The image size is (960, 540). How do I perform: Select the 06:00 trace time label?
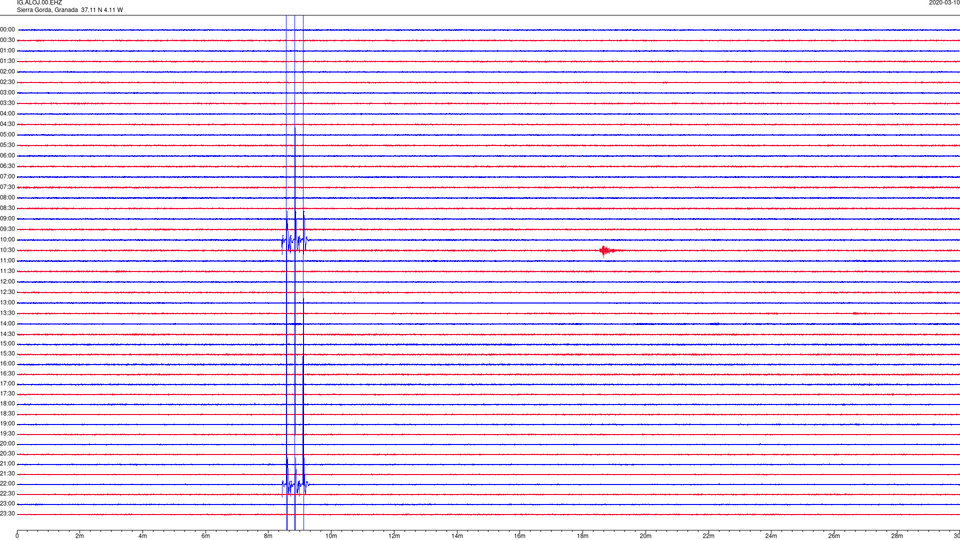[x=7, y=156]
